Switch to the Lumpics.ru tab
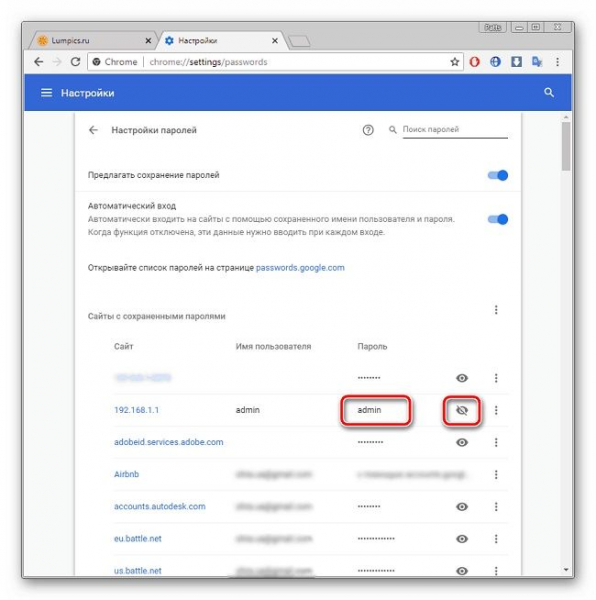This screenshot has width=596, height=600. pos(92,41)
